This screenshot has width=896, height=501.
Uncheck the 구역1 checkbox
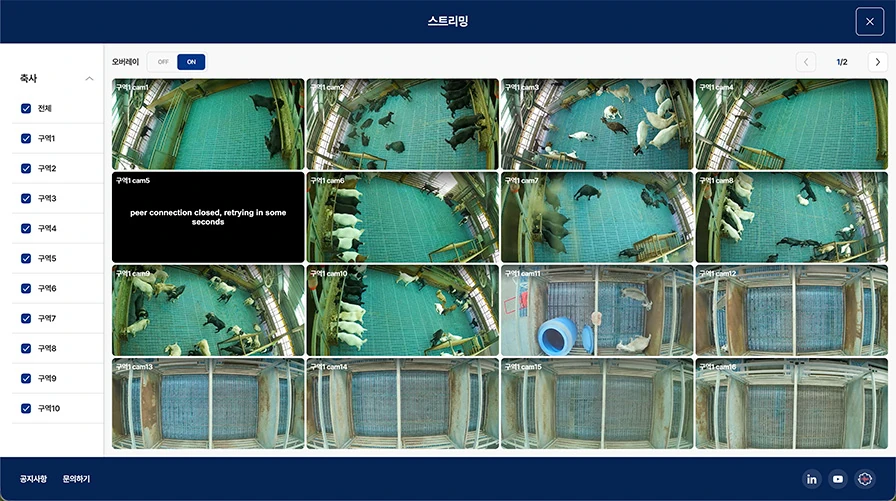[26, 138]
